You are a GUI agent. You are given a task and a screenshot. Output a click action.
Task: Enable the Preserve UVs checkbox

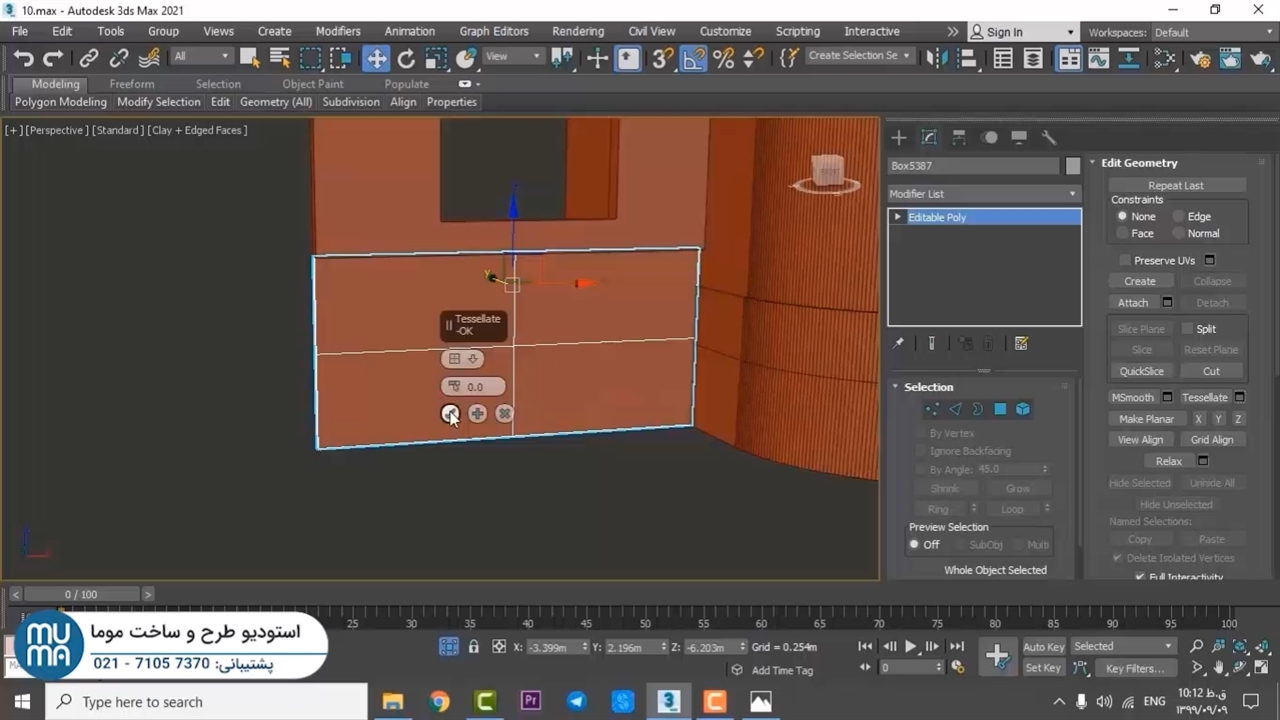point(1125,260)
